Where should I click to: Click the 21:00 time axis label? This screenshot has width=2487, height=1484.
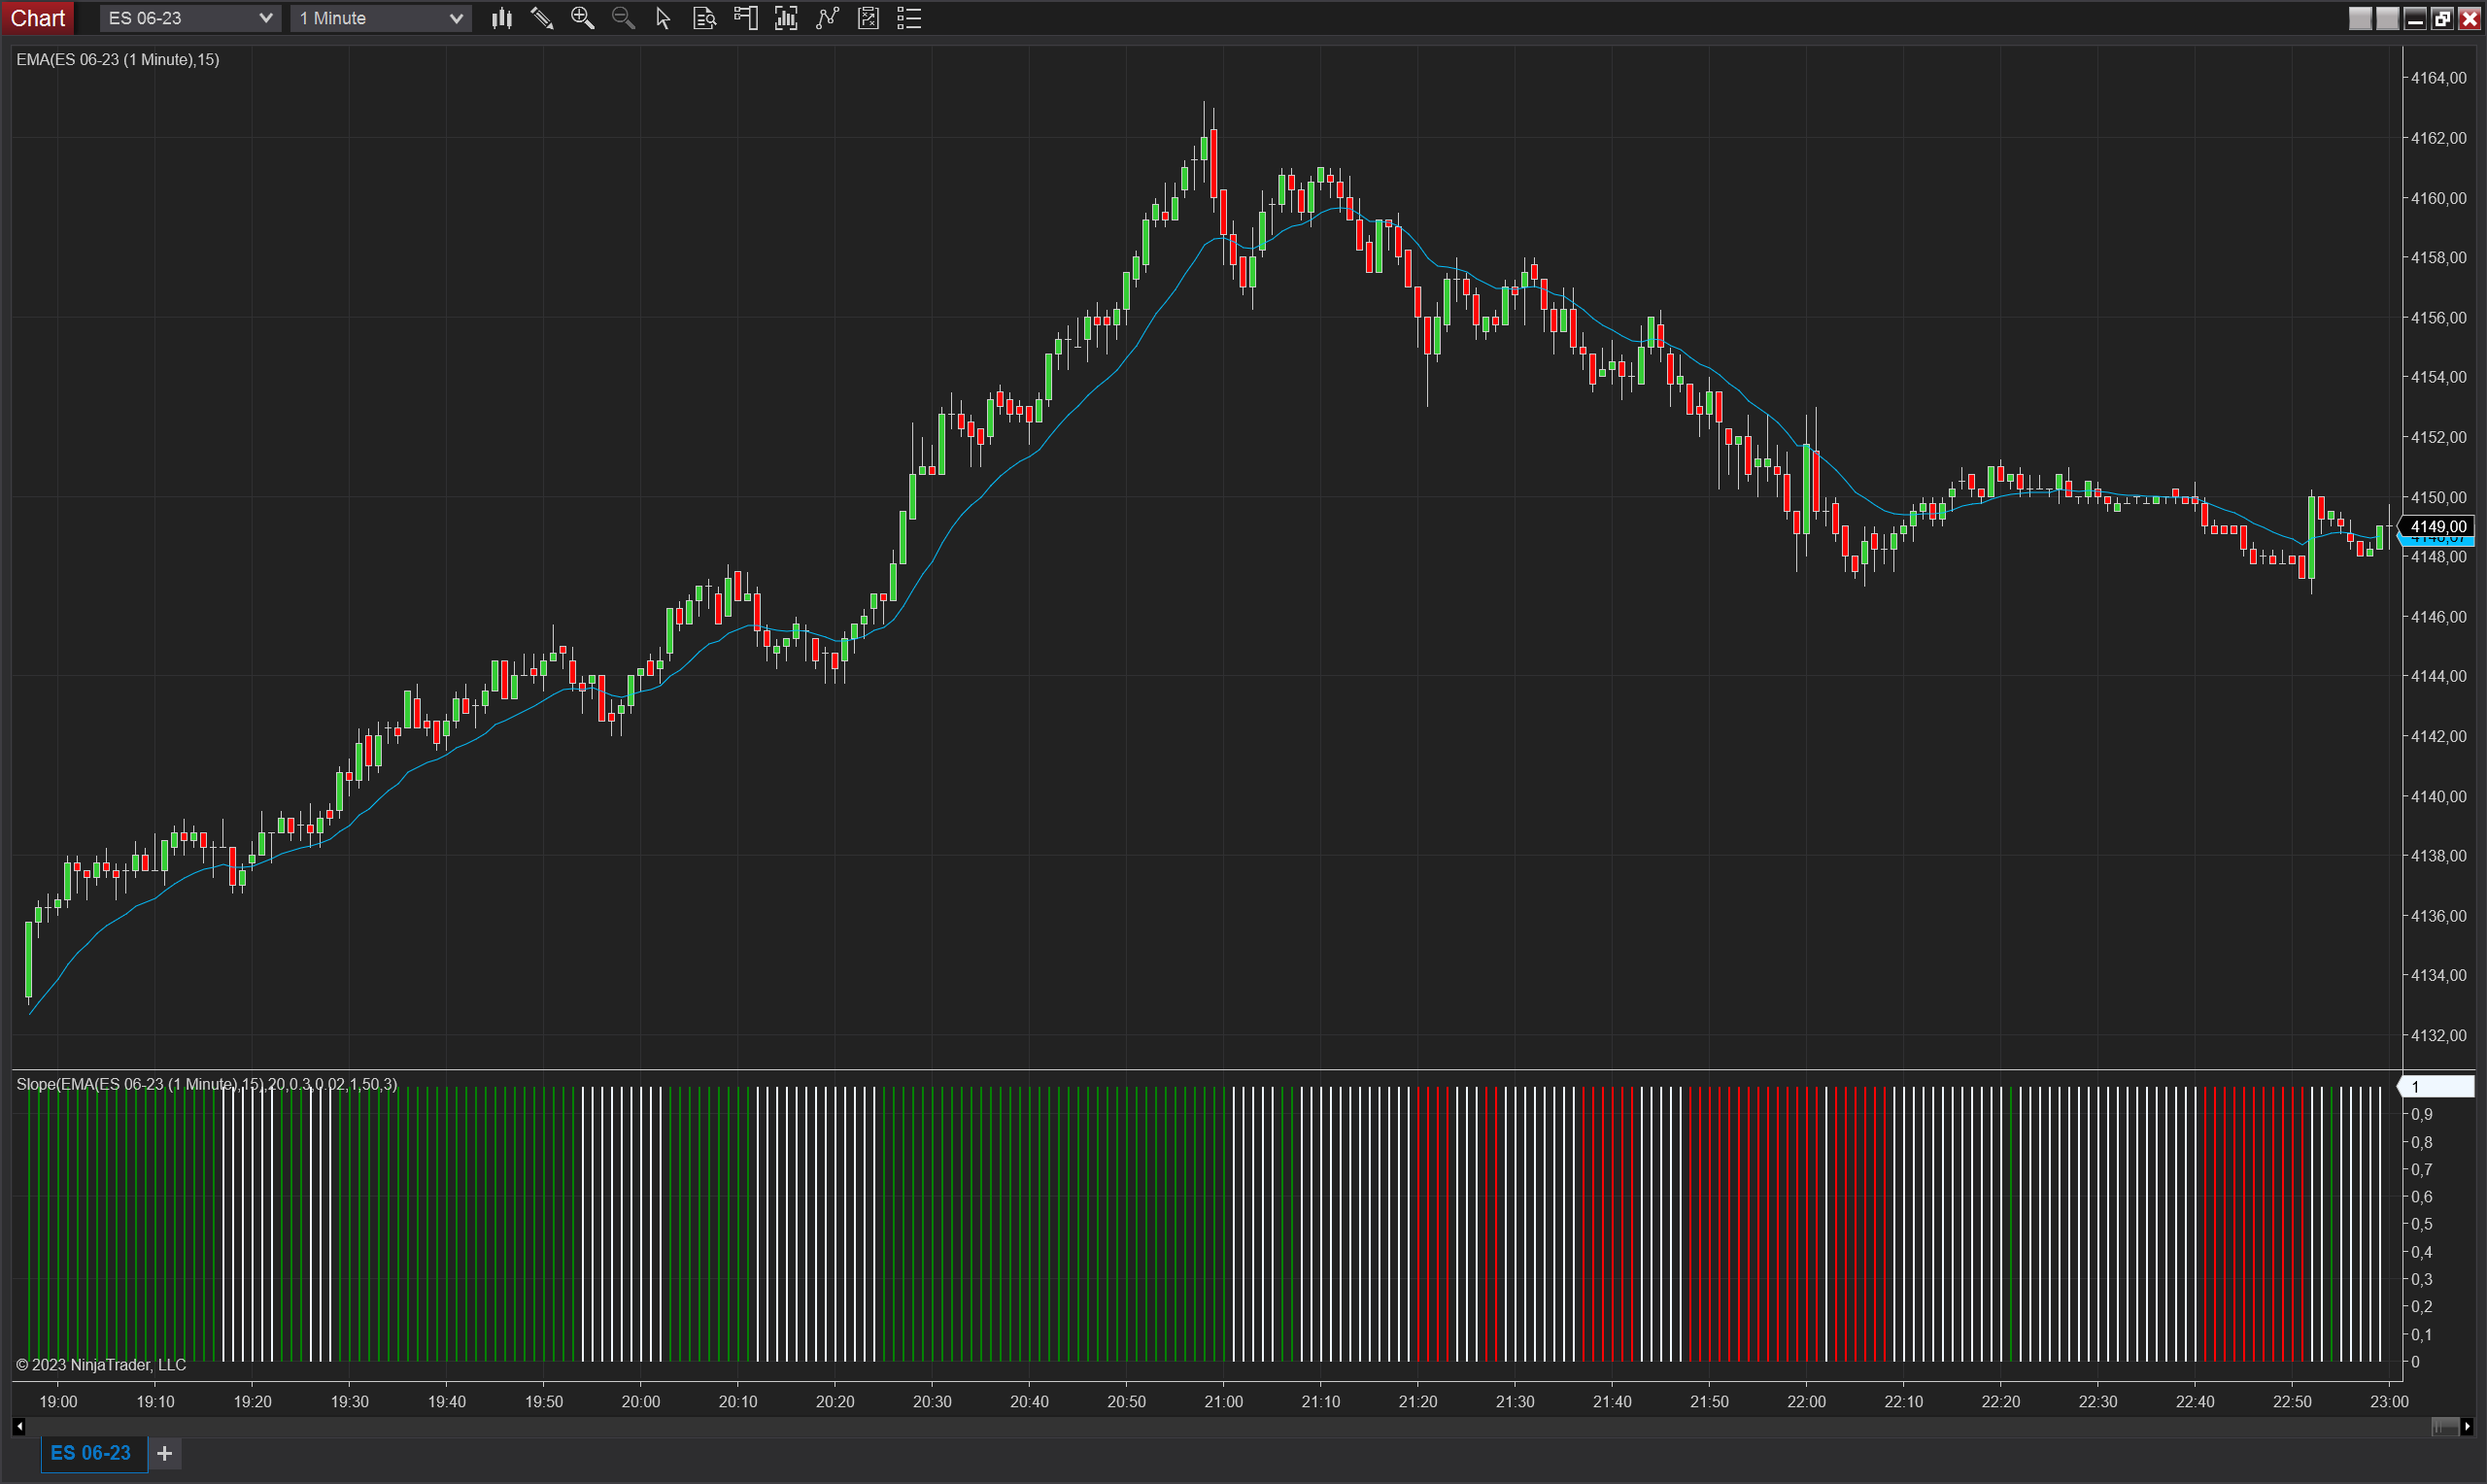(x=1224, y=1402)
